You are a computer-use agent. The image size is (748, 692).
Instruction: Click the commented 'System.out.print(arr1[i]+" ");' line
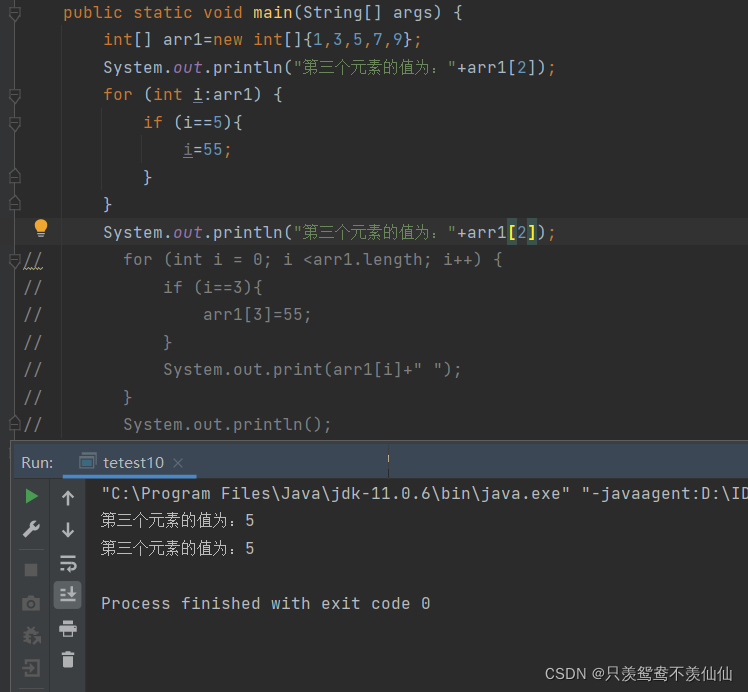tap(312, 370)
